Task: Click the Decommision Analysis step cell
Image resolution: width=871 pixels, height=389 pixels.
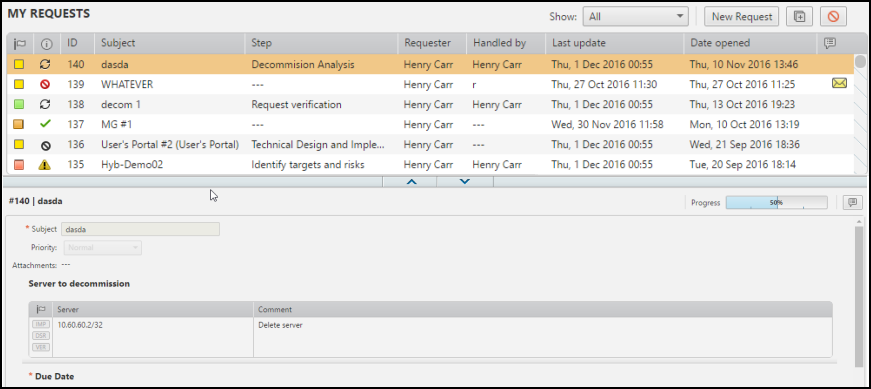Action: click(303, 64)
